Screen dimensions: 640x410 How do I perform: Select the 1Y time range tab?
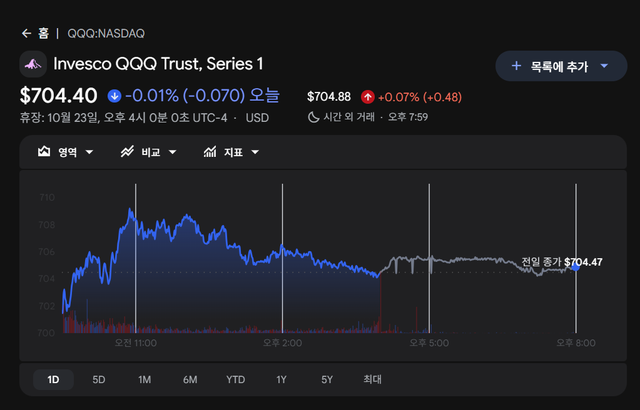point(281,380)
